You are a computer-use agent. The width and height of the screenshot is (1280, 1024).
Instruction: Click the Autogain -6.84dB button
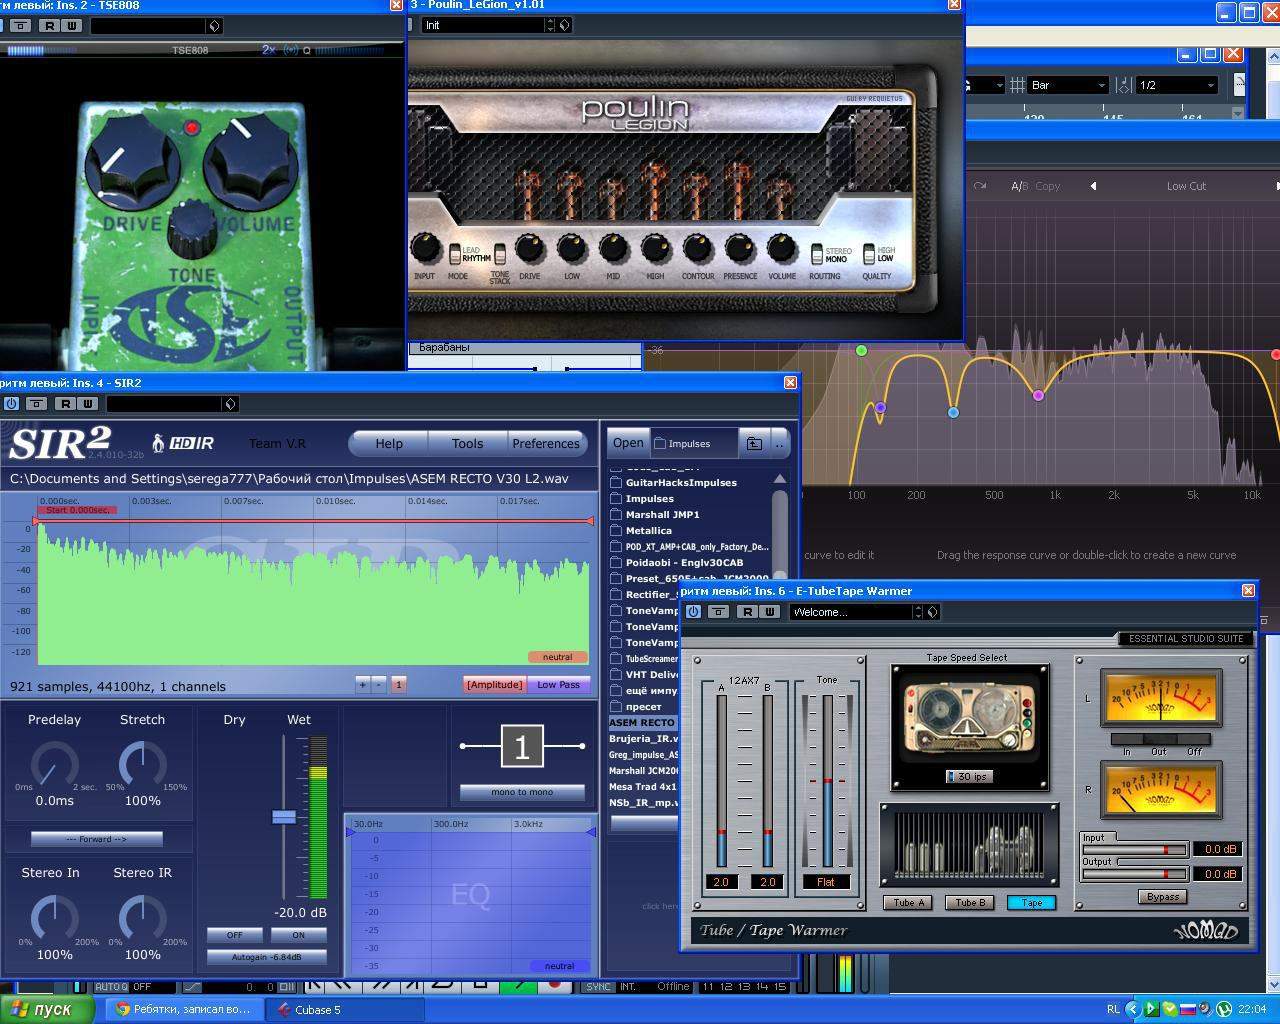[x=266, y=957]
